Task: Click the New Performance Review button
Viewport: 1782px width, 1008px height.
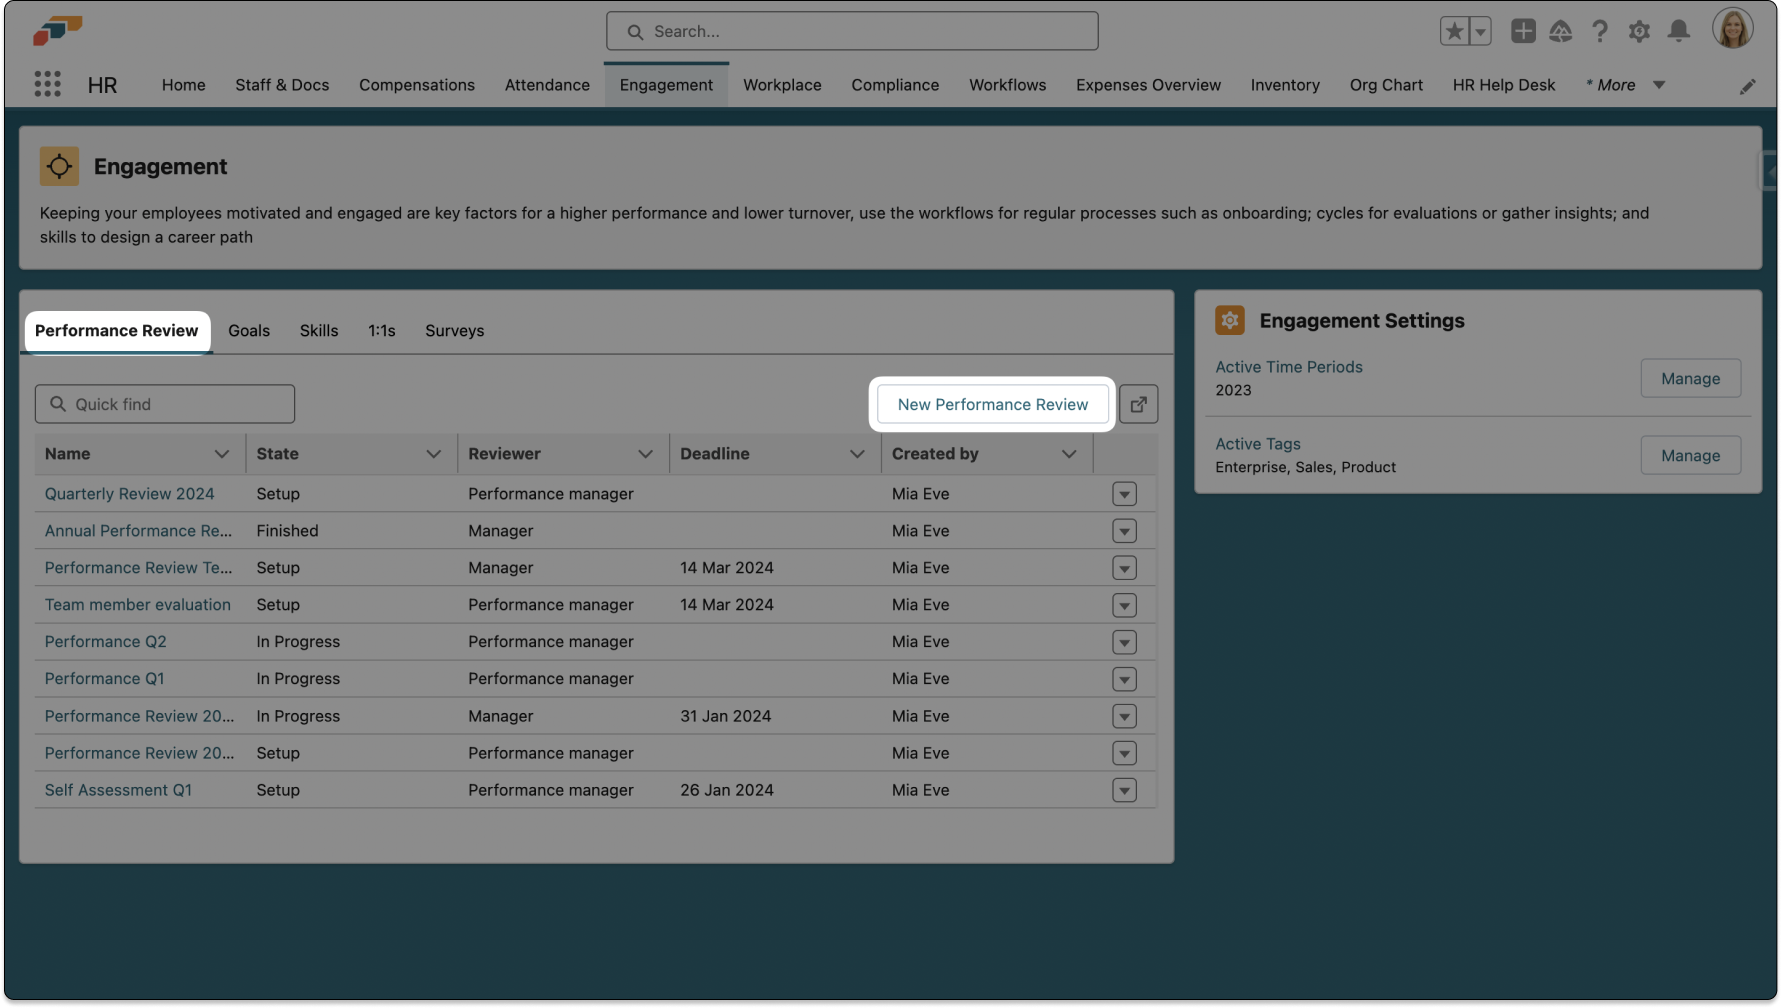Action: point(992,404)
